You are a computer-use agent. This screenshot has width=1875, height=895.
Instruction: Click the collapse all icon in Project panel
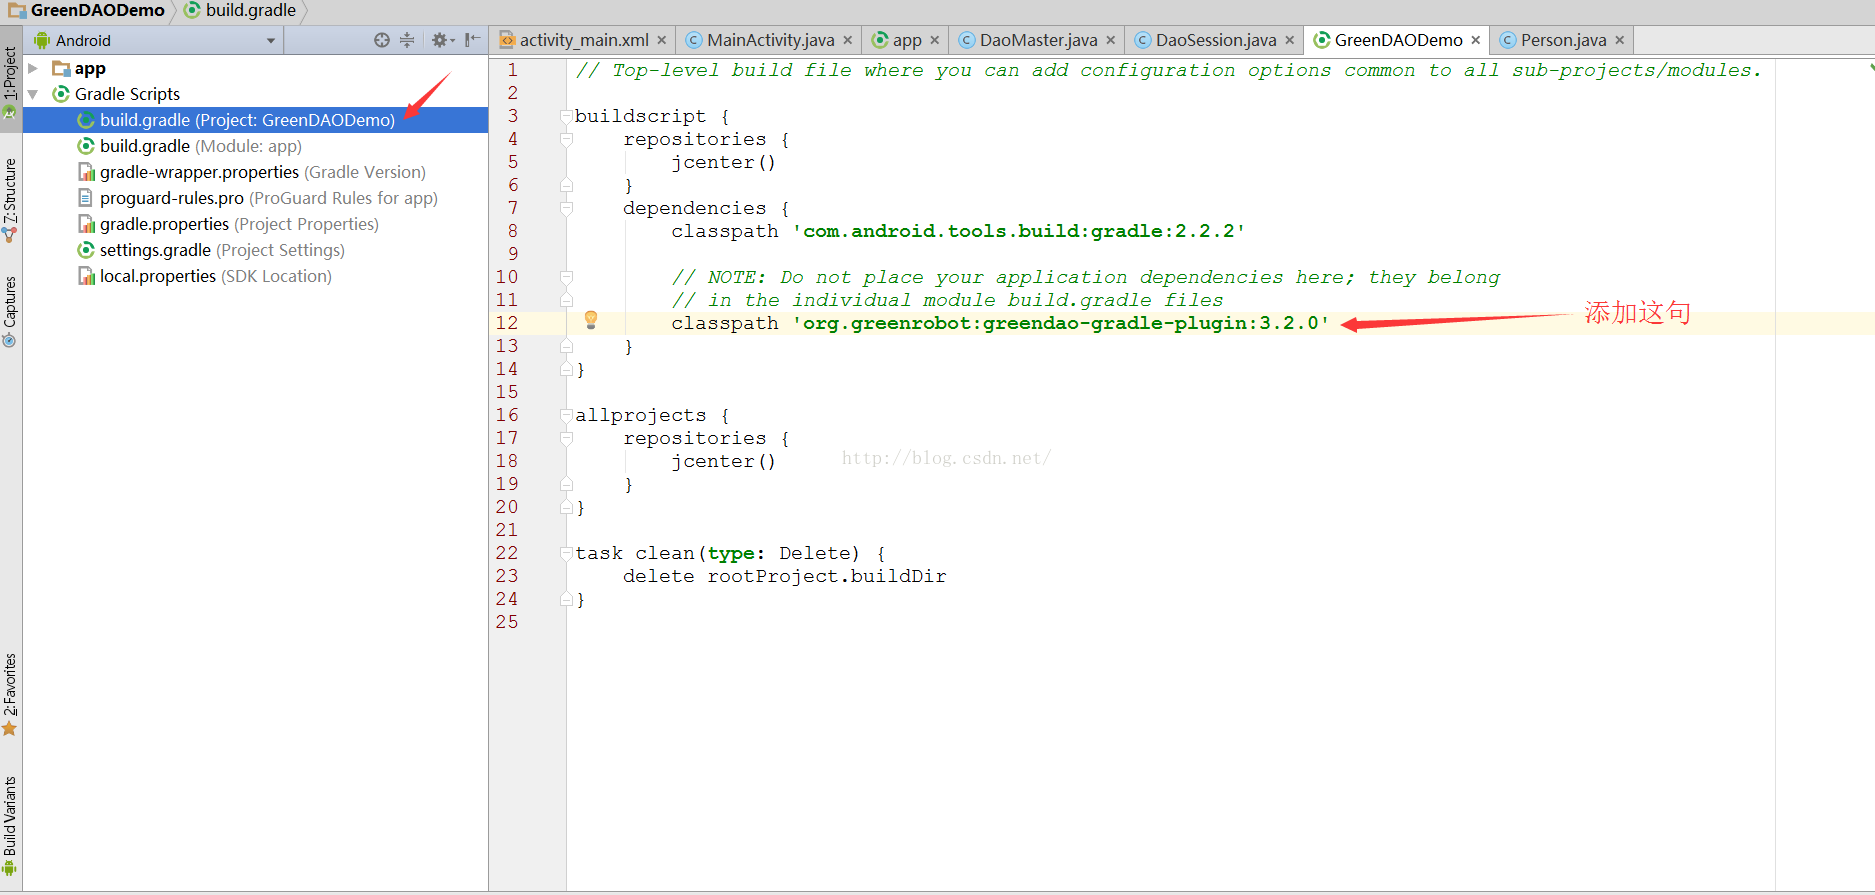[407, 40]
